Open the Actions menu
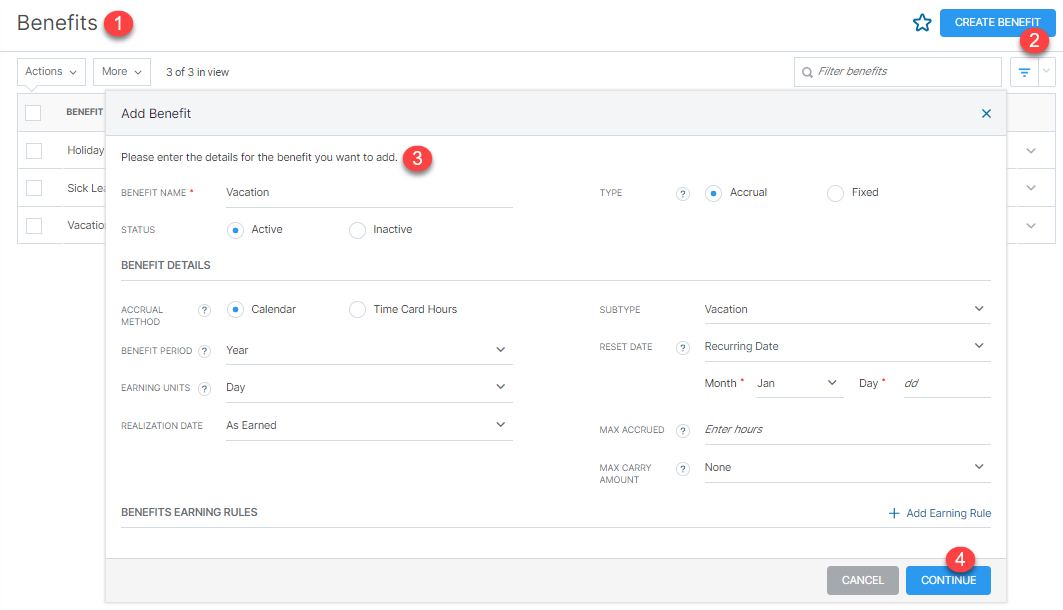Screen dimensions: 1063x610 (51, 72)
